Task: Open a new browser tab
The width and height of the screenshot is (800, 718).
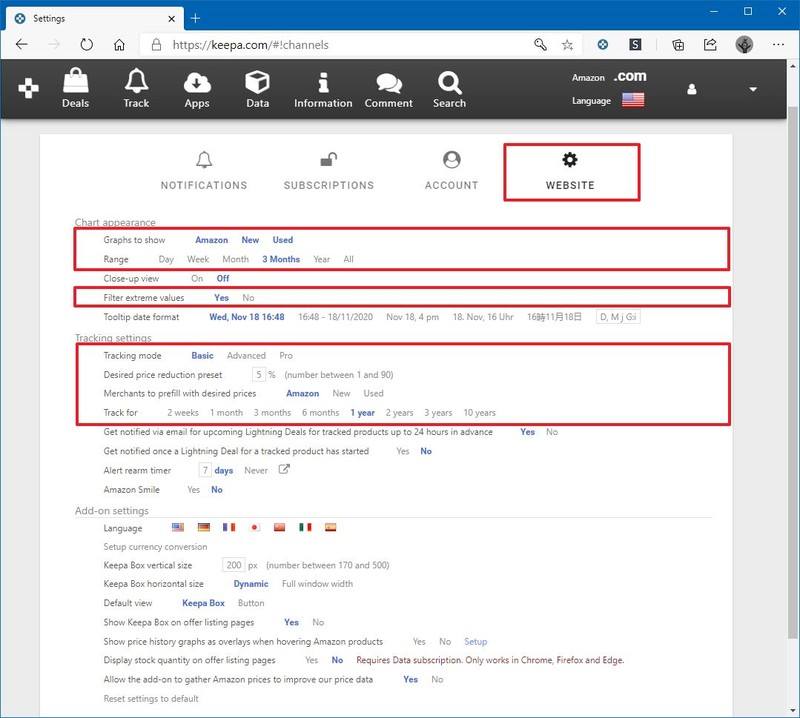Action: (x=195, y=19)
